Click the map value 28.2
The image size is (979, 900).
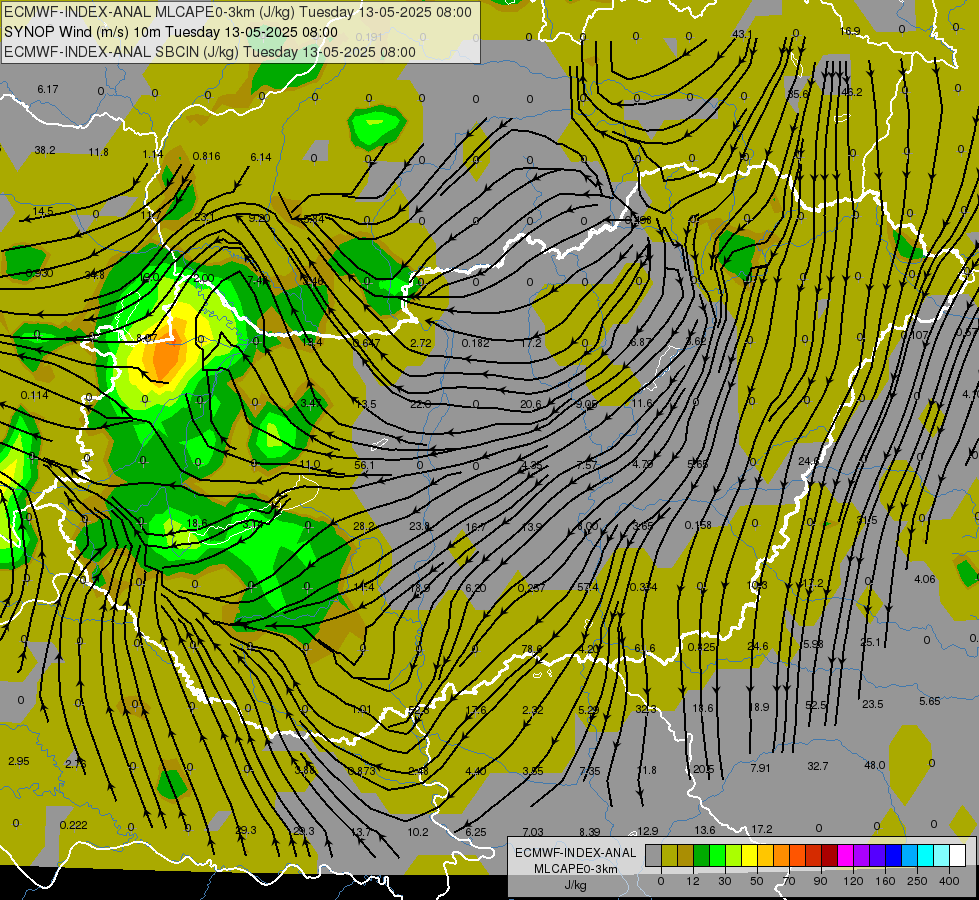364,527
